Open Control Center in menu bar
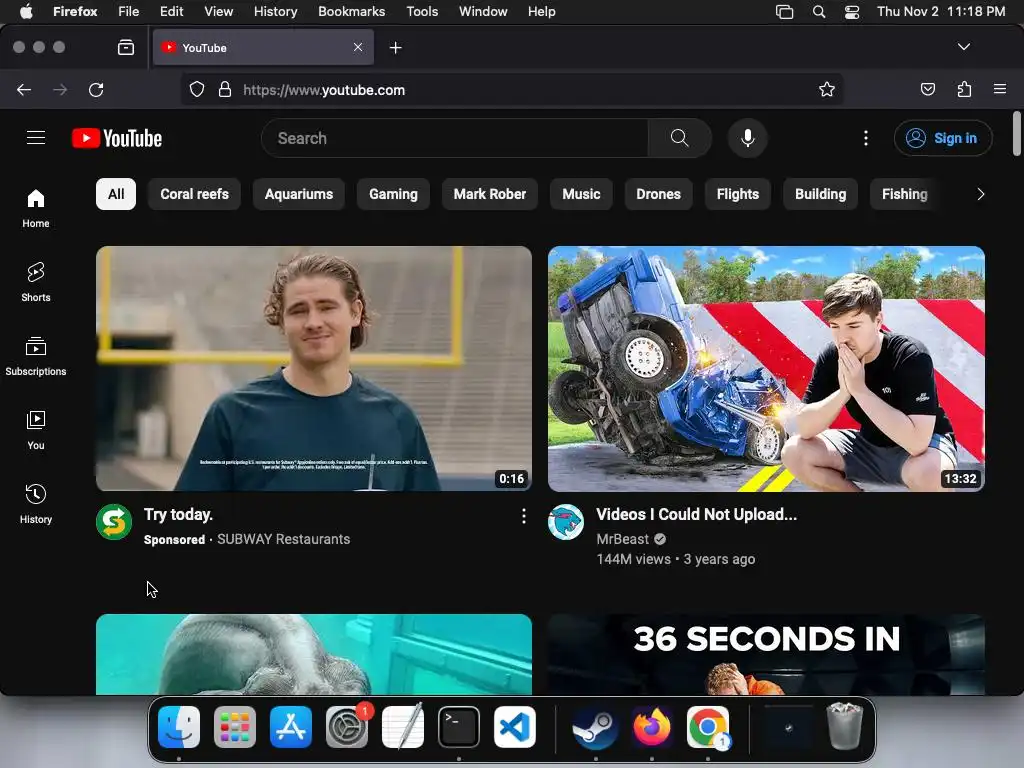The image size is (1024, 768). click(852, 11)
